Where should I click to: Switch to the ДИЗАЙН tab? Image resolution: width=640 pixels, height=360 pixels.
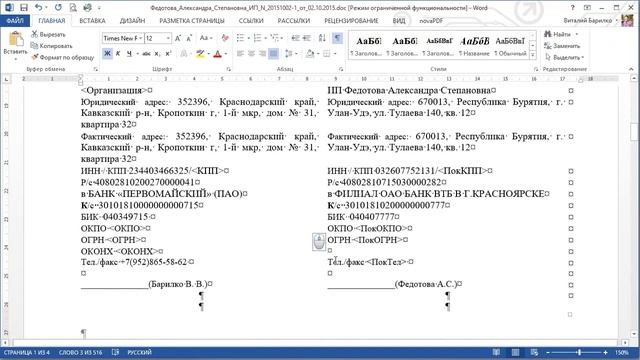click(x=132, y=20)
